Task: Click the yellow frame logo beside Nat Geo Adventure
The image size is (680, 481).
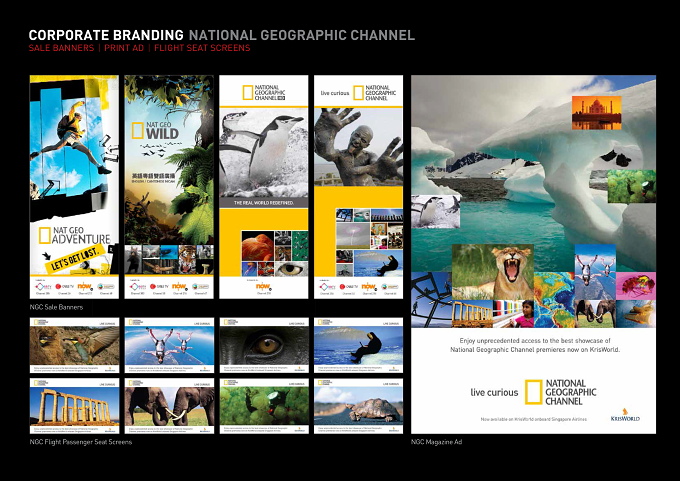Action: coord(45,236)
